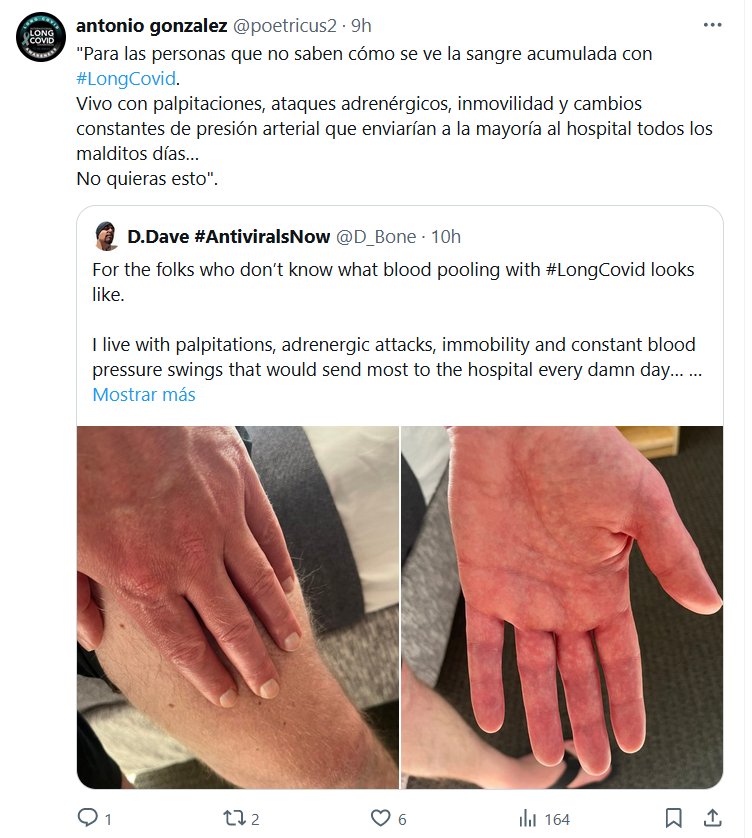The height and width of the screenshot is (838, 752).
Task: Open the left photo of hand on leg
Action: point(237,607)
